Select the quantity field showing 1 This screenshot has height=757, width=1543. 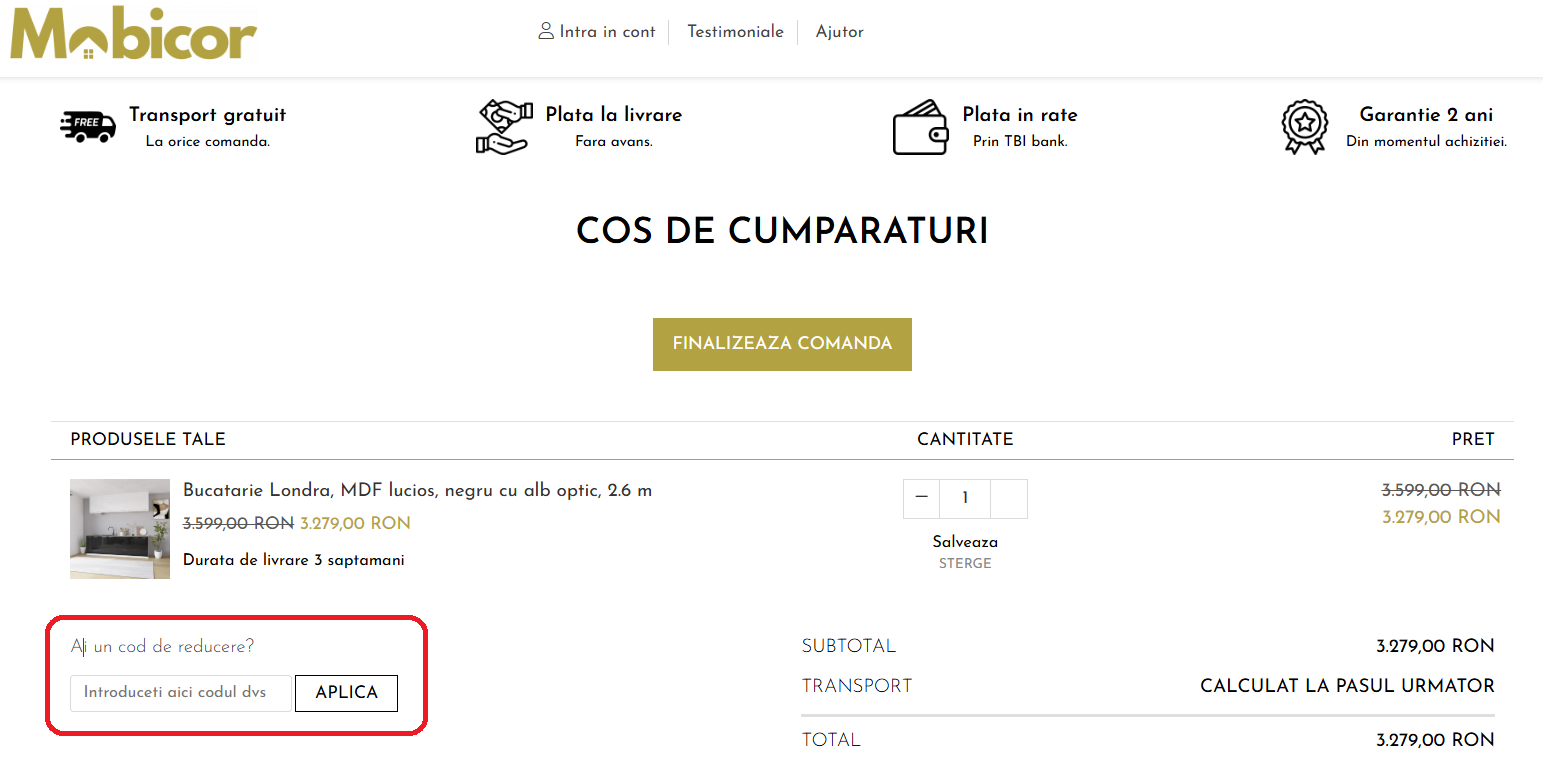click(x=964, y=498)
